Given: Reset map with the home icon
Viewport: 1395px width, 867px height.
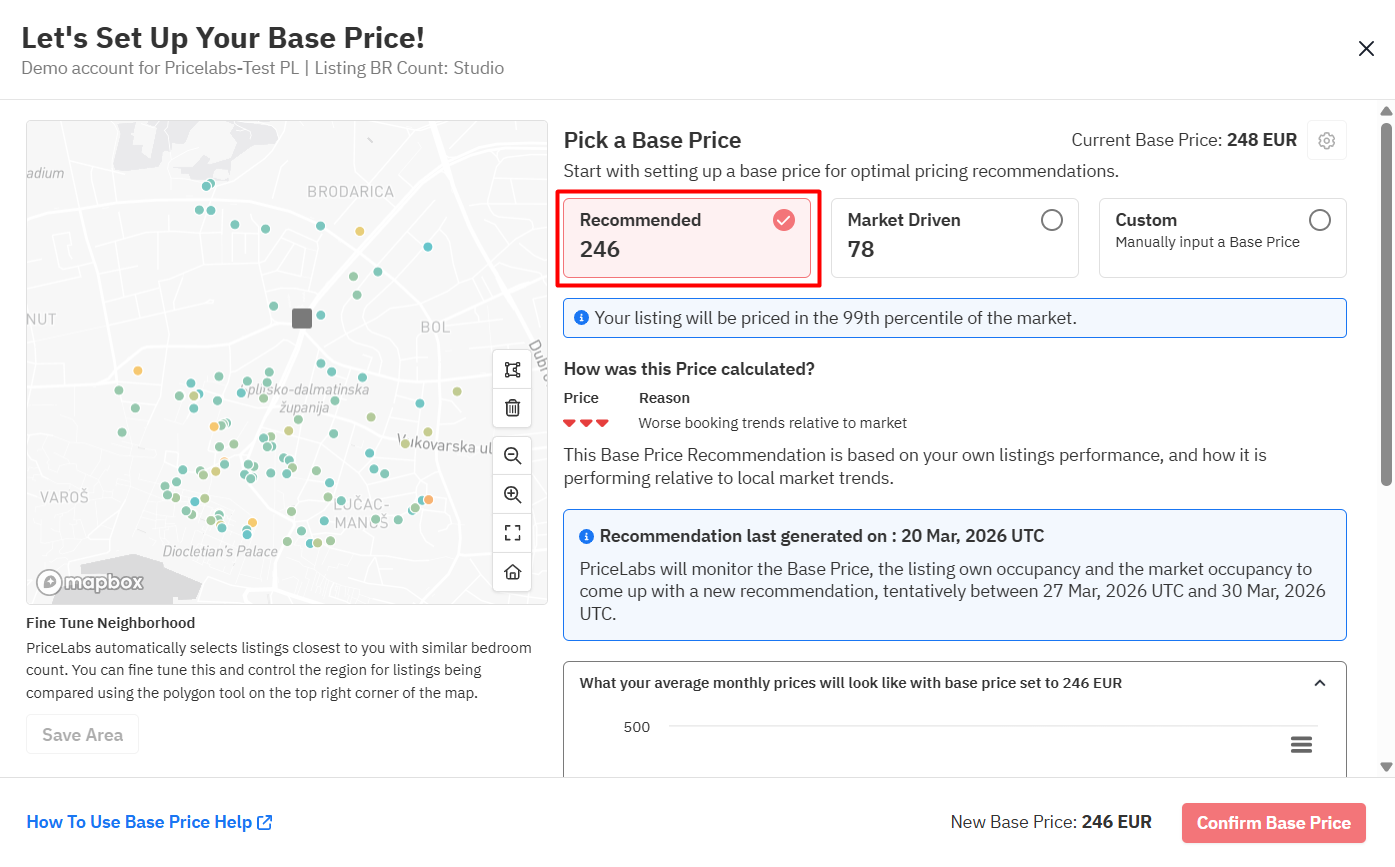Looking at the screenshot, I should point(512,572).
